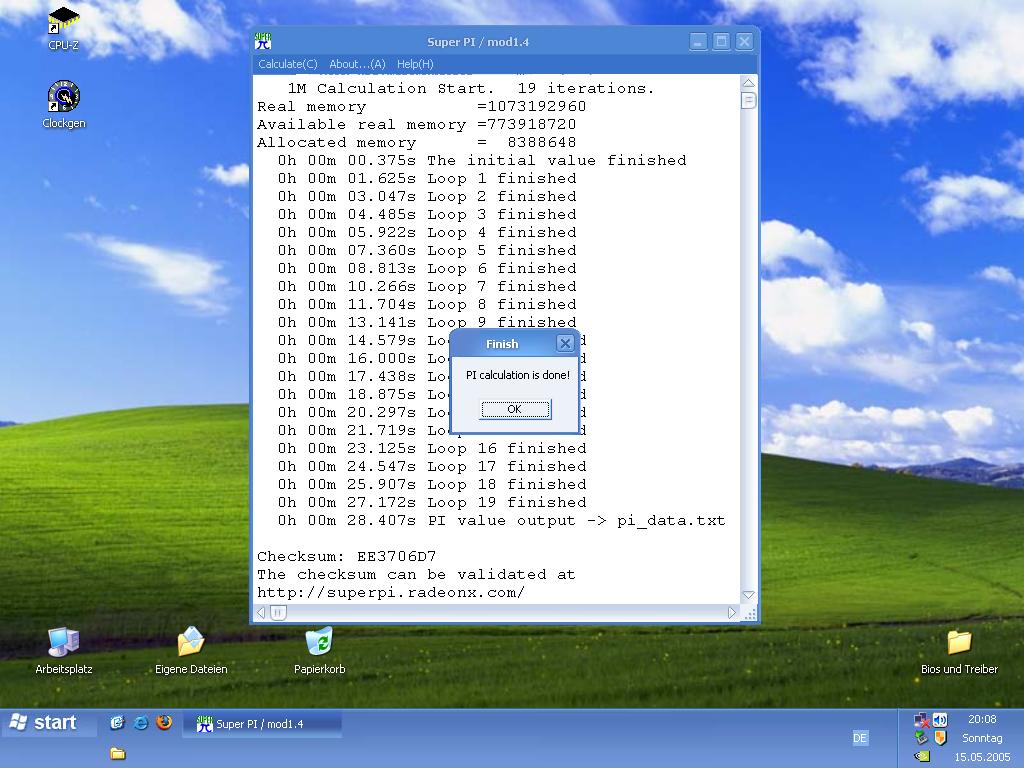Click the Loop 5 finished line
This screenshot has width=1024, height=768.
tap(426, 250)
